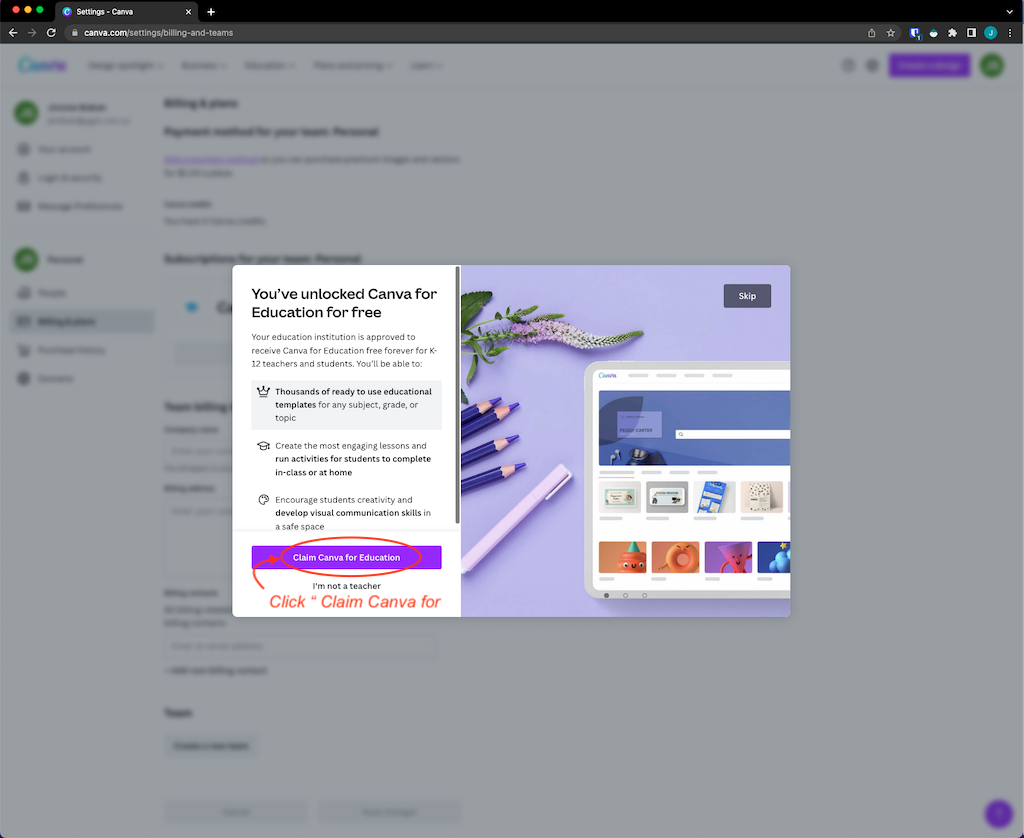The width and height of the screenshot is (1024, 838).
Task: Open the green account avatar in Canva header
Action: pyautogui.click(x=993, y=65)
